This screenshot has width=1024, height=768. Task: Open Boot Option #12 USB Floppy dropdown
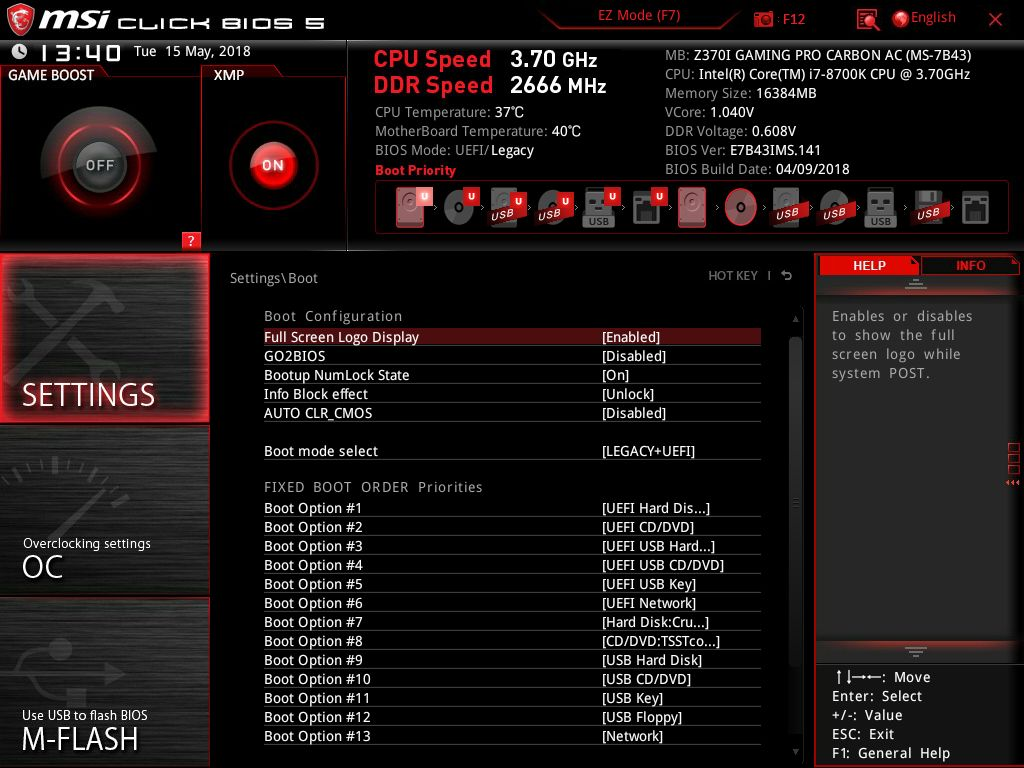pos(512,716)
